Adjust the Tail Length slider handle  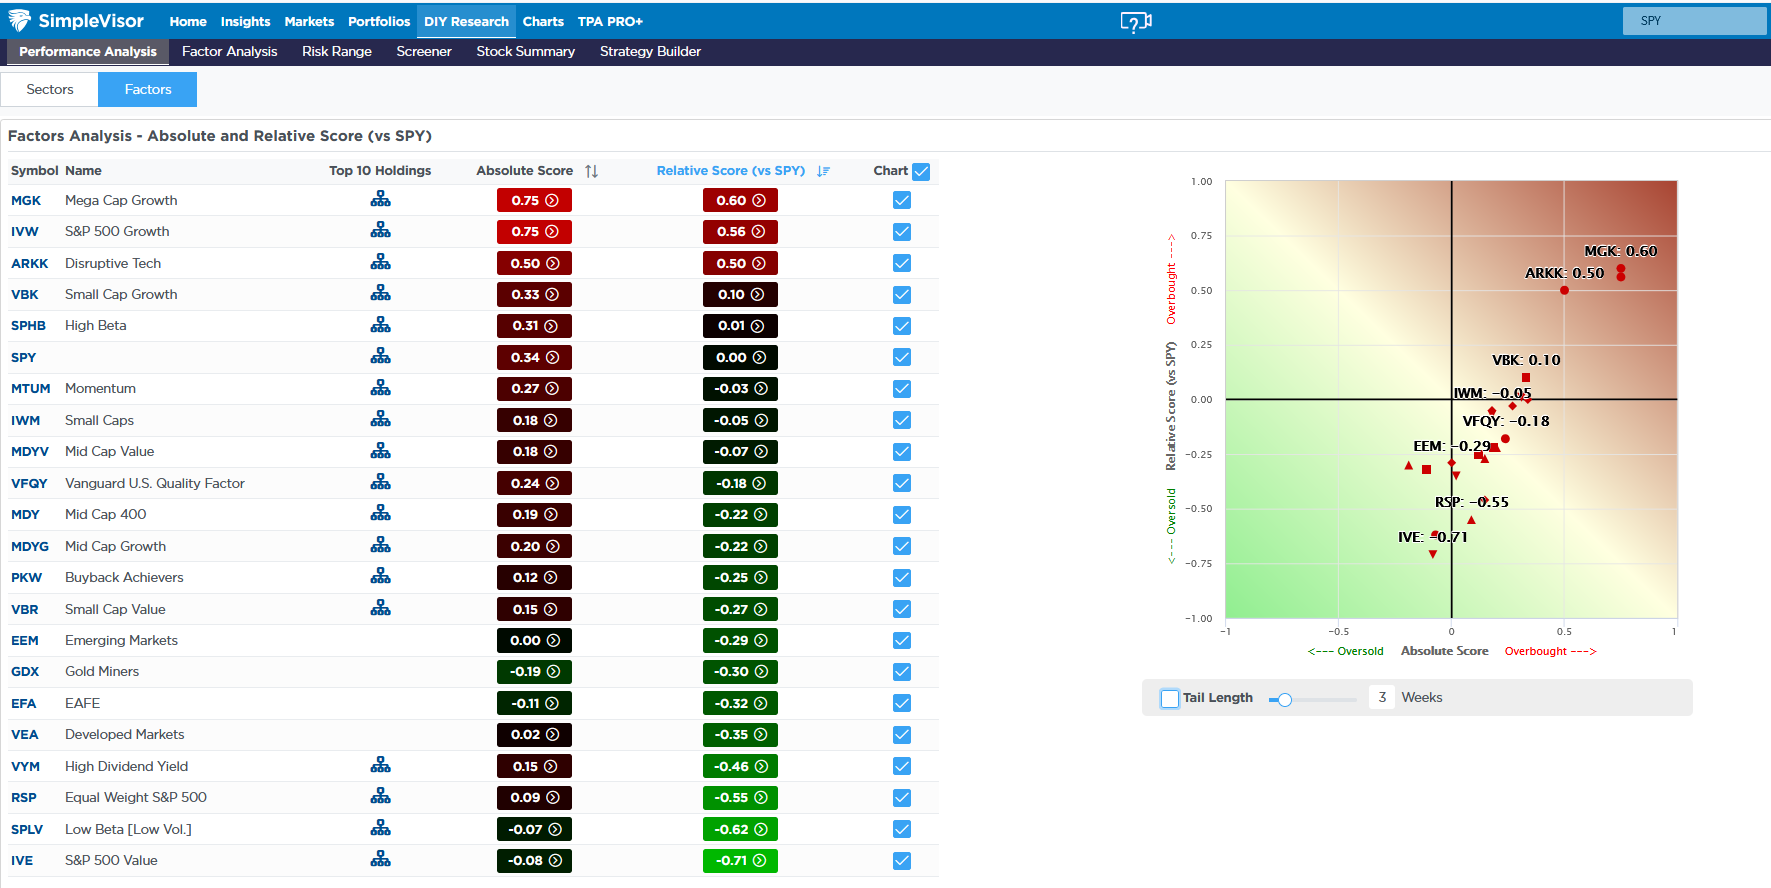coord(1285,699)
